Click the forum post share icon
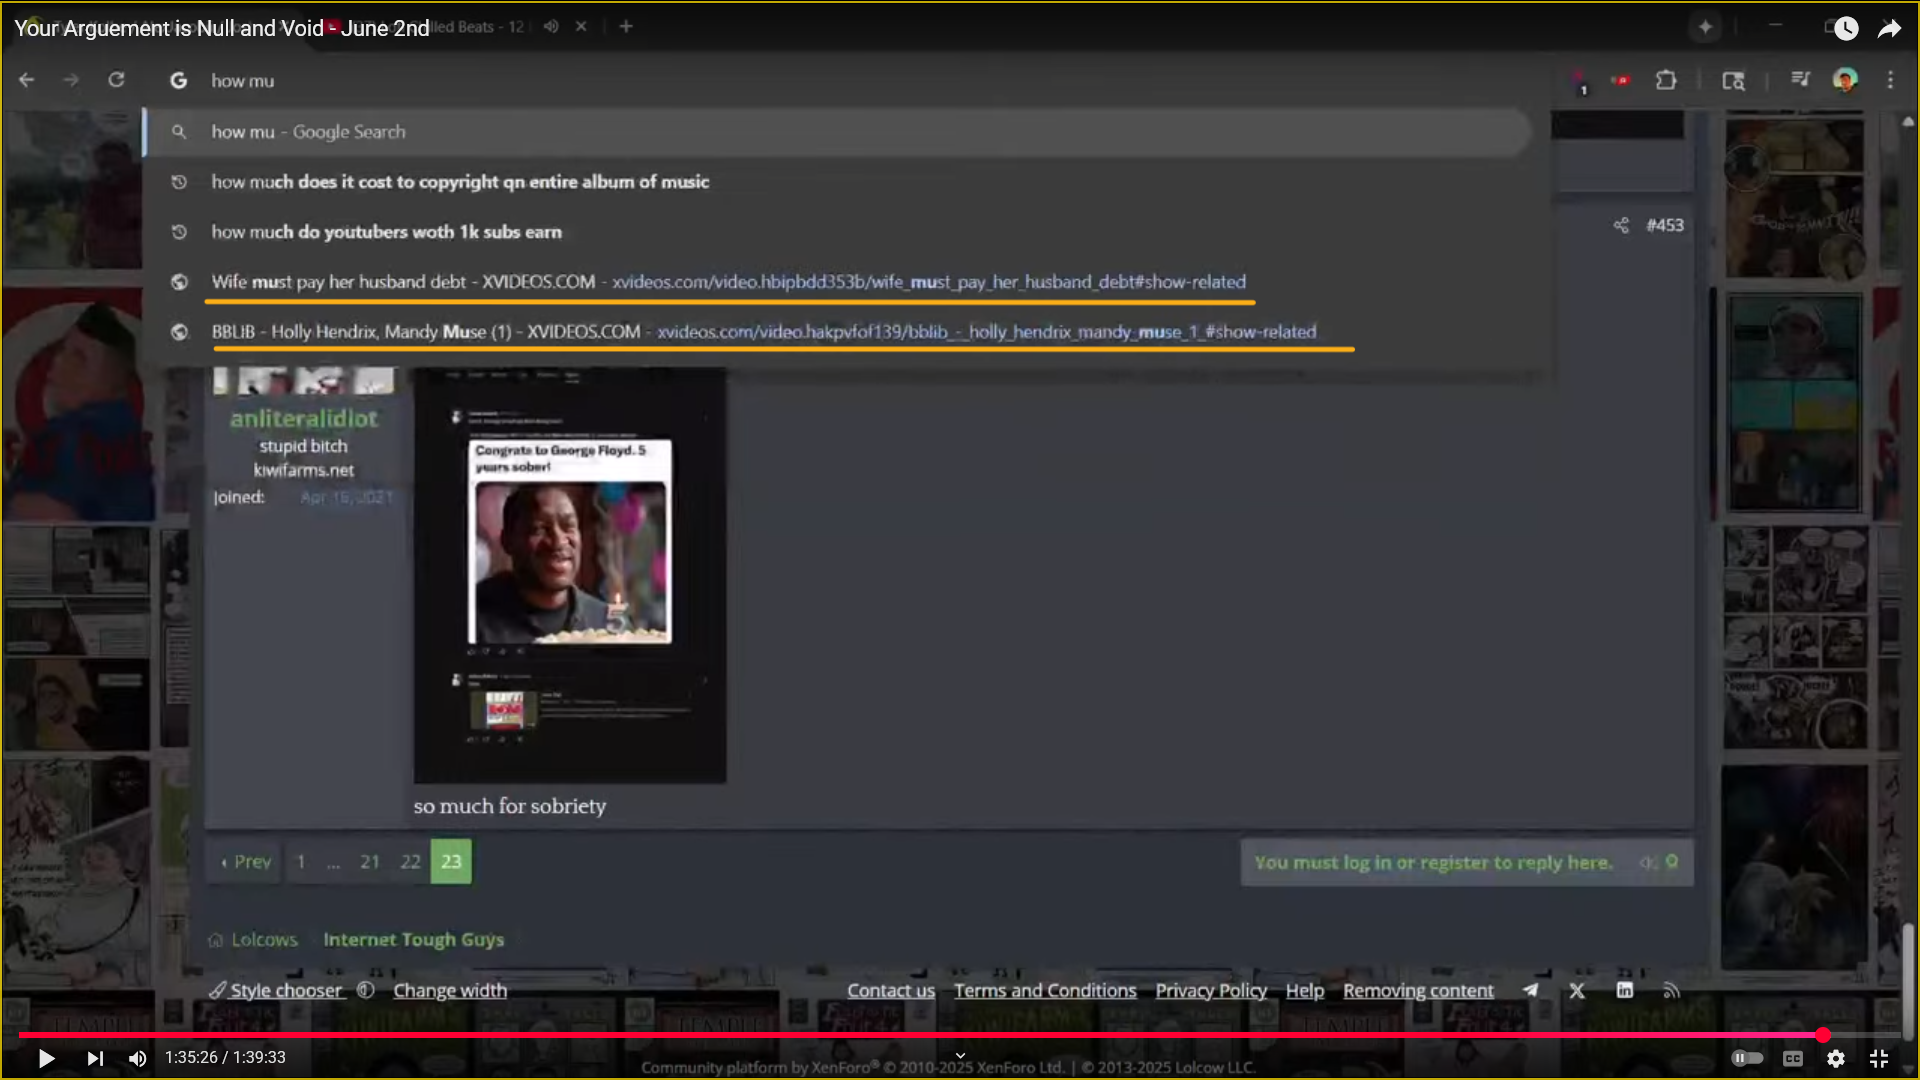The image size is (1920, 1080). 1621,225
